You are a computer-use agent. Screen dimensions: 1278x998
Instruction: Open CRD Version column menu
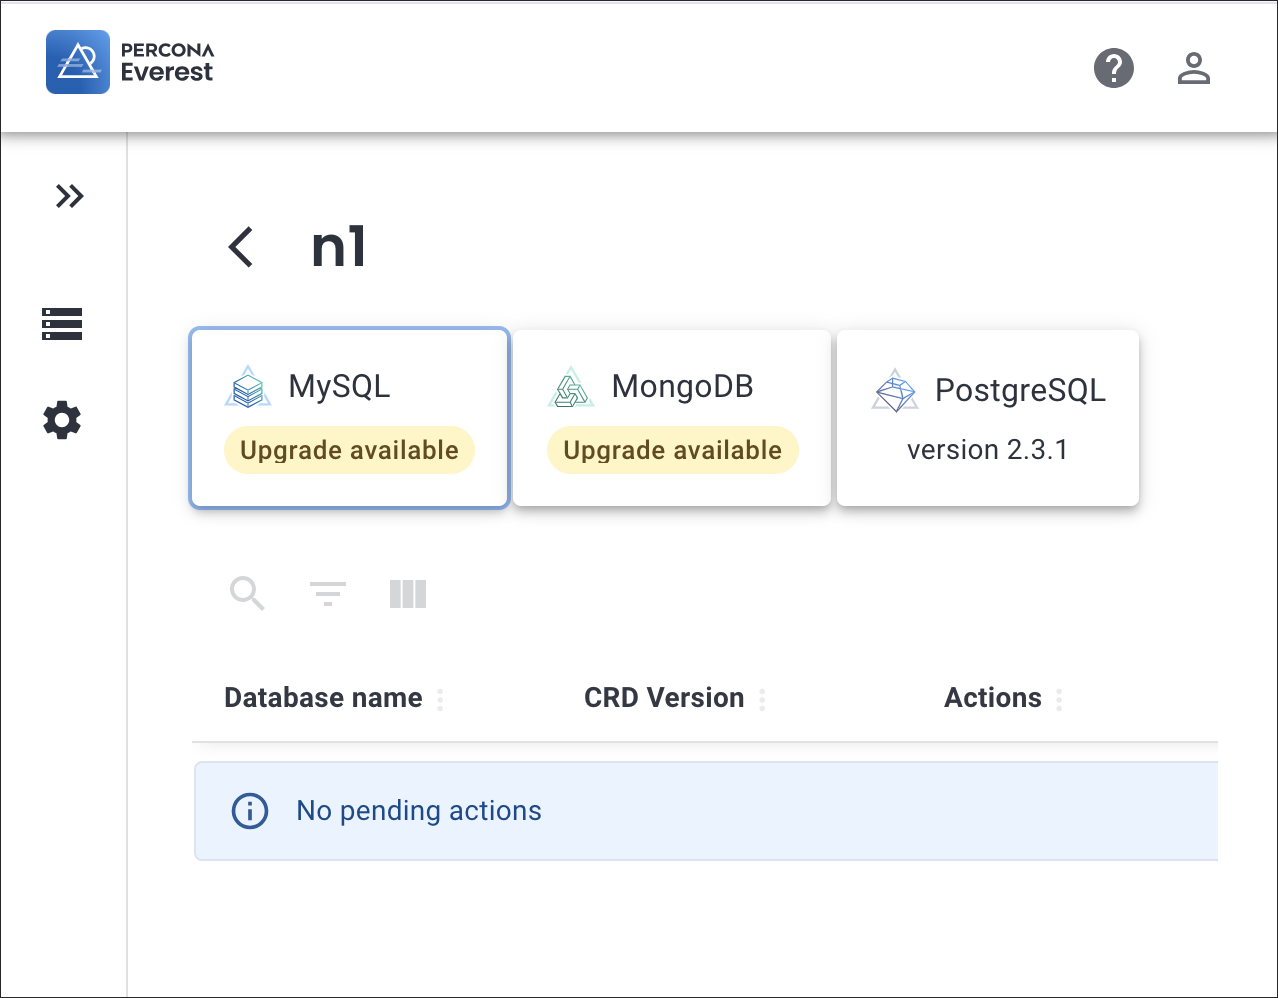(x=762, y=699)
